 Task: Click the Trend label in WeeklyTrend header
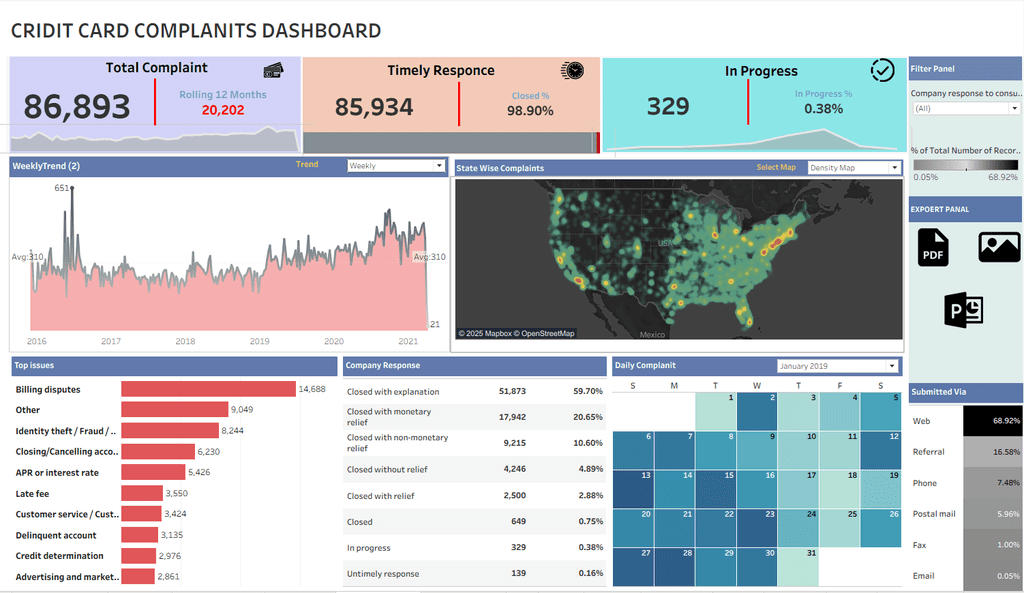pyautogui.click(x=307, y=165)
